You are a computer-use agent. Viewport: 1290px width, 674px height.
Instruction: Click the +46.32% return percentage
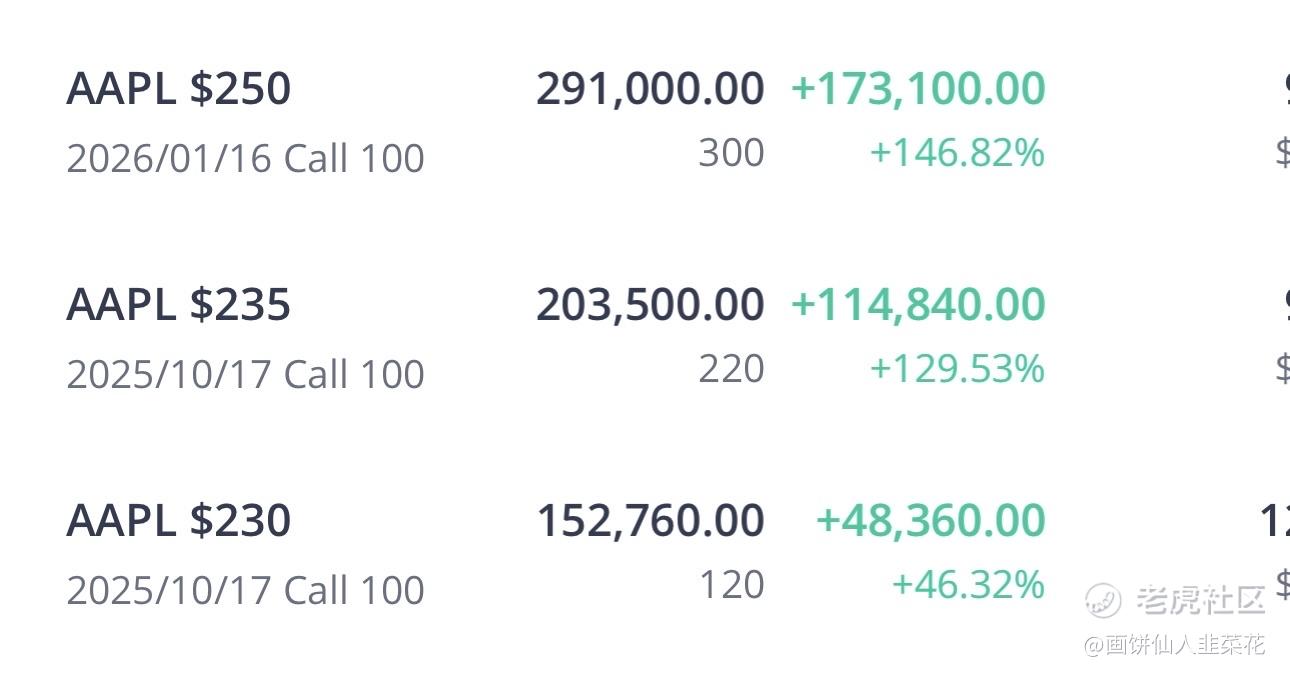coord(968,584)
